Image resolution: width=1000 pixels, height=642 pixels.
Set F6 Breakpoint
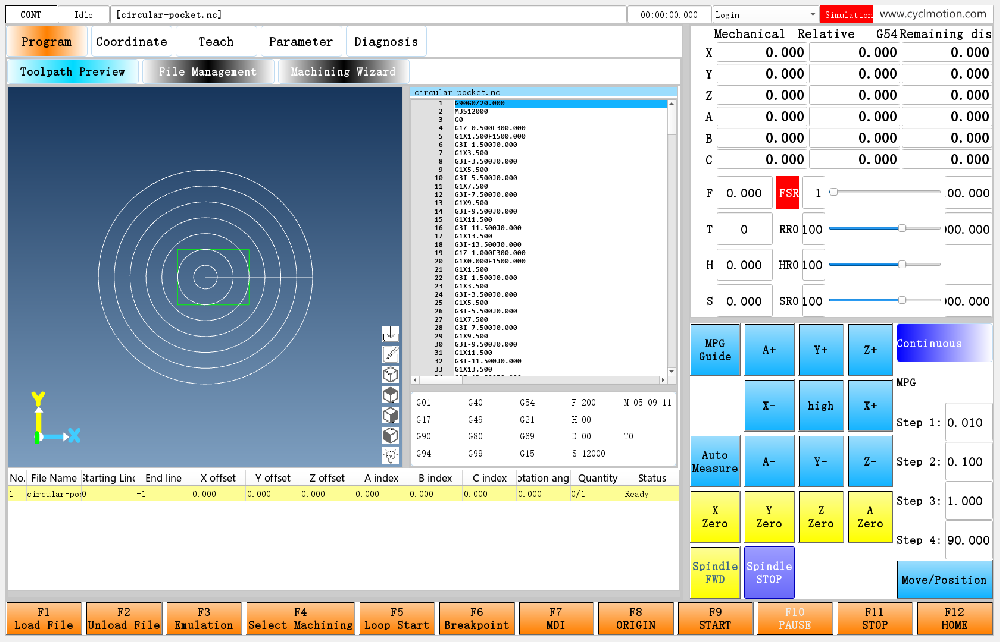pos(476,618)
